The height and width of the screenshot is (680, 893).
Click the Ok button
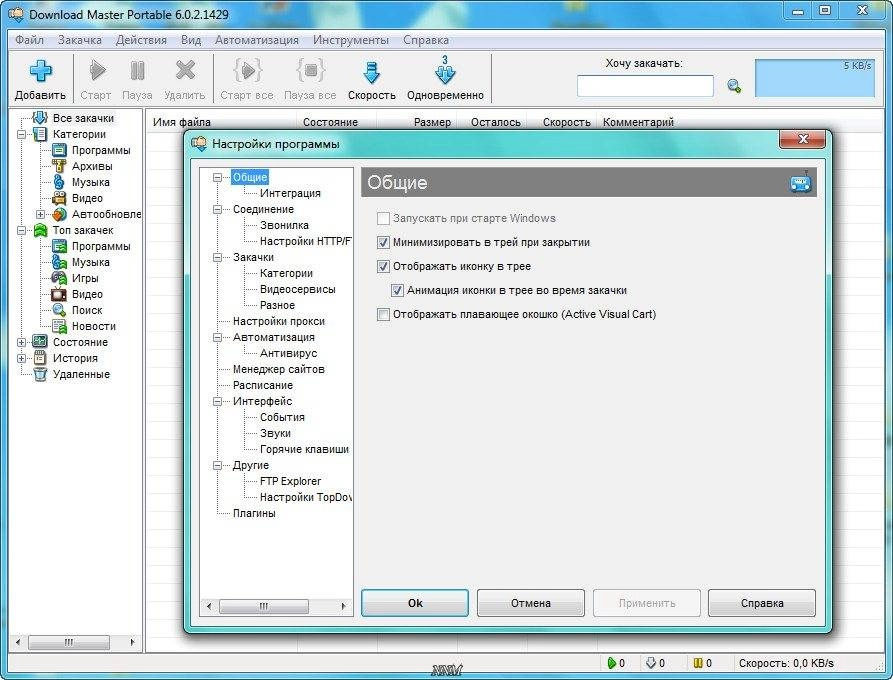click(415, 603)
